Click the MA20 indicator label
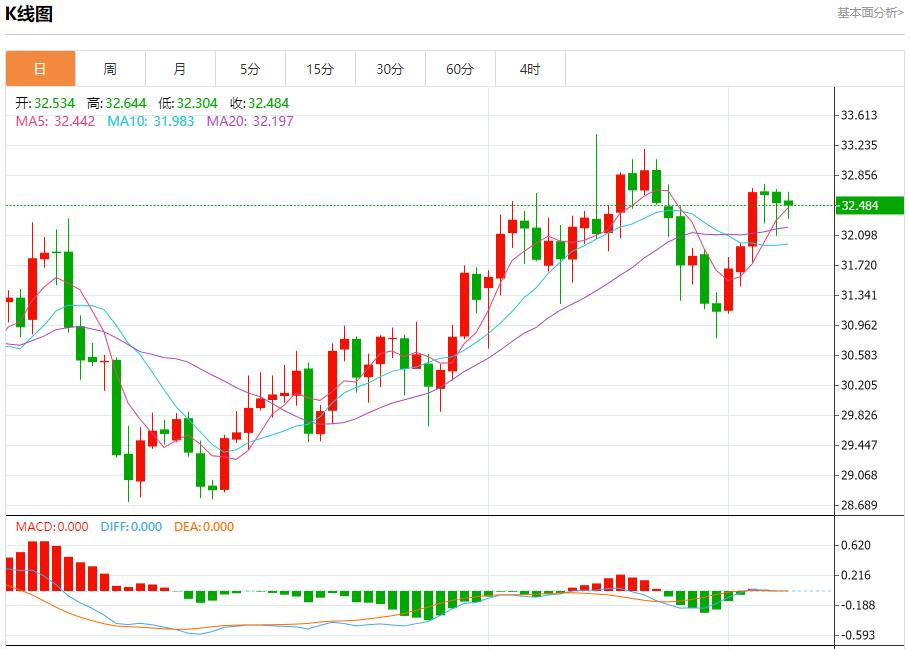The image size is (909, 649). tap(250, 121)
